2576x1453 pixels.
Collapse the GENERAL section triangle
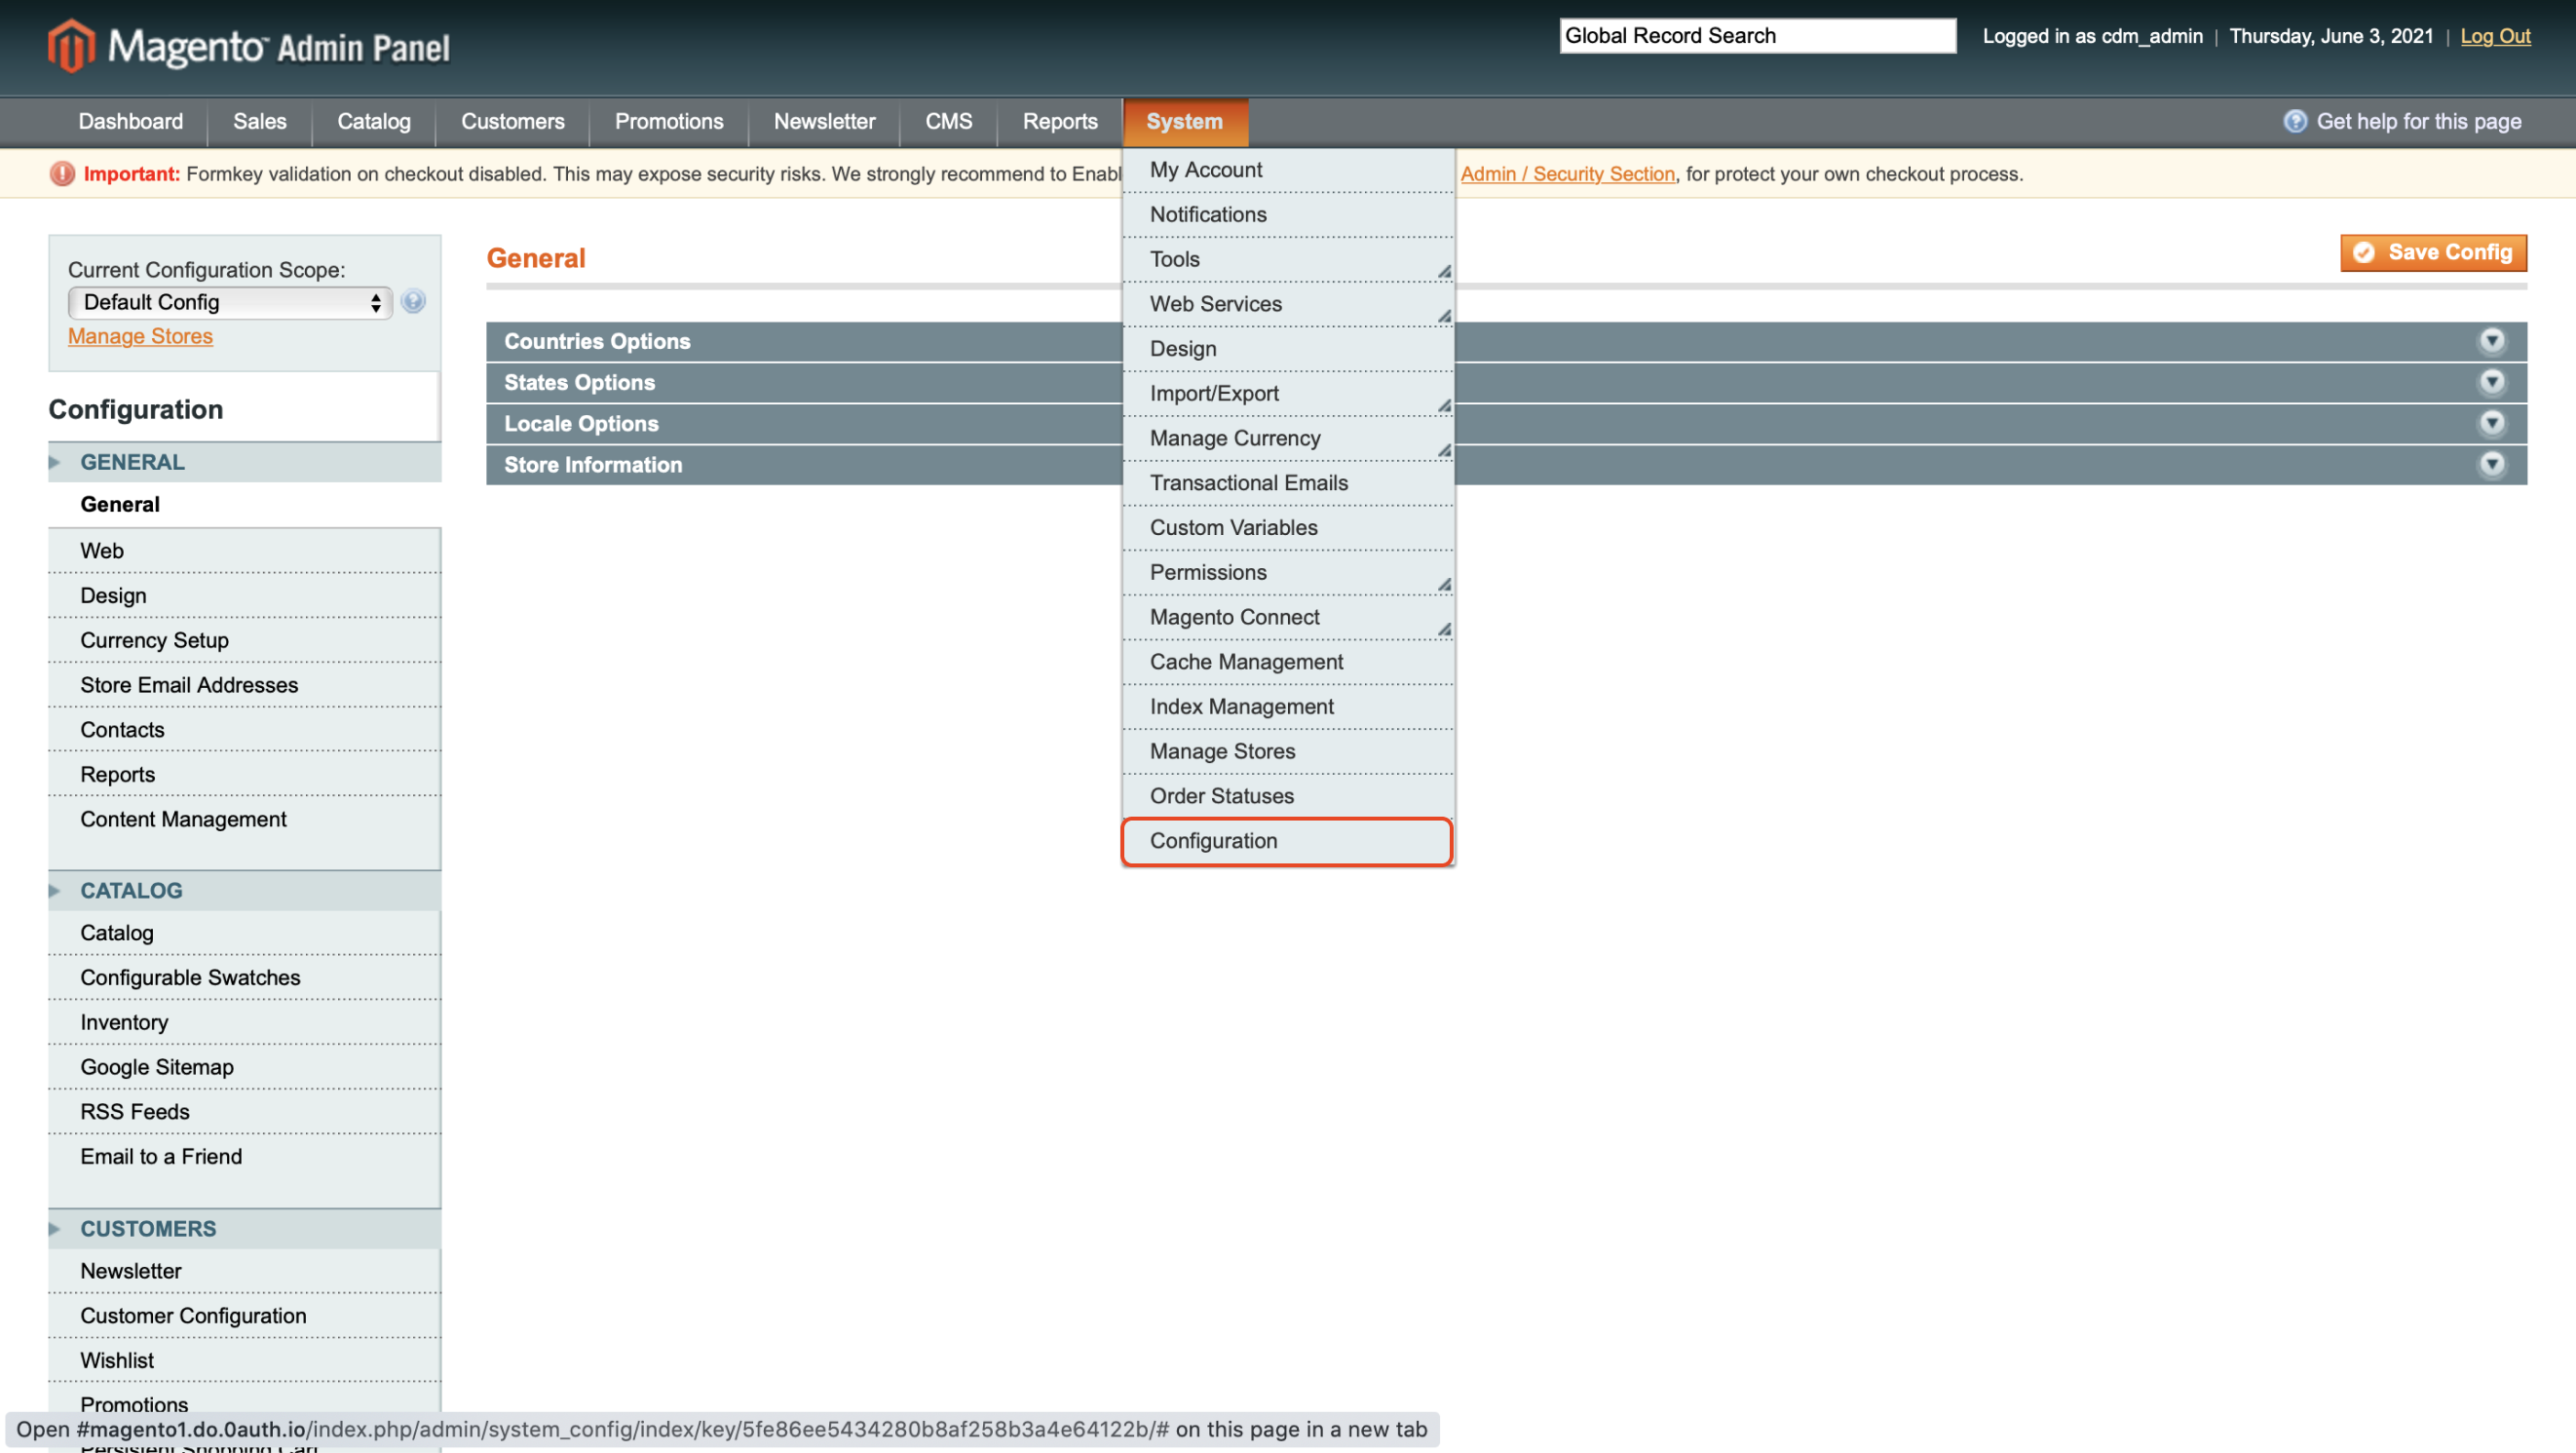coord(55,462)
